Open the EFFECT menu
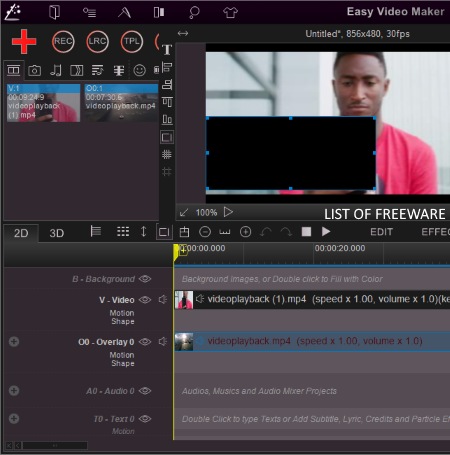The height and width of the screenshot is (455, 450). point(435,232)
